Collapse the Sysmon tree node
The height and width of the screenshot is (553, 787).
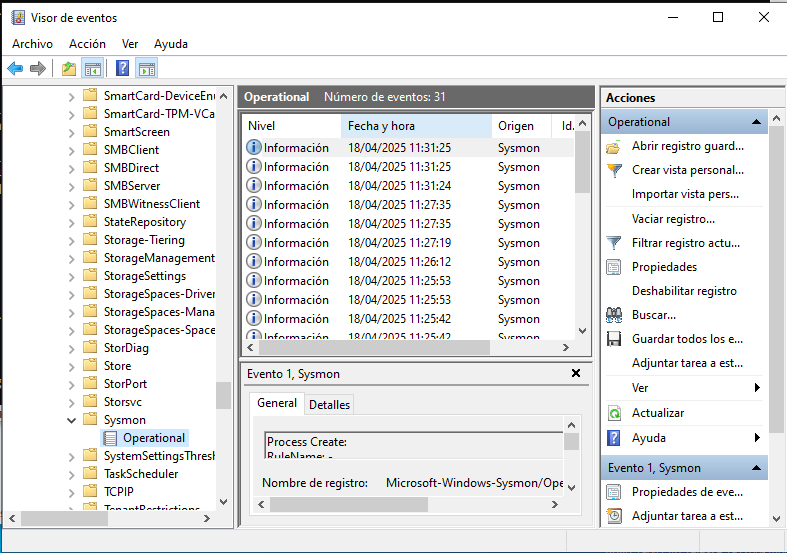coord(72,420)
